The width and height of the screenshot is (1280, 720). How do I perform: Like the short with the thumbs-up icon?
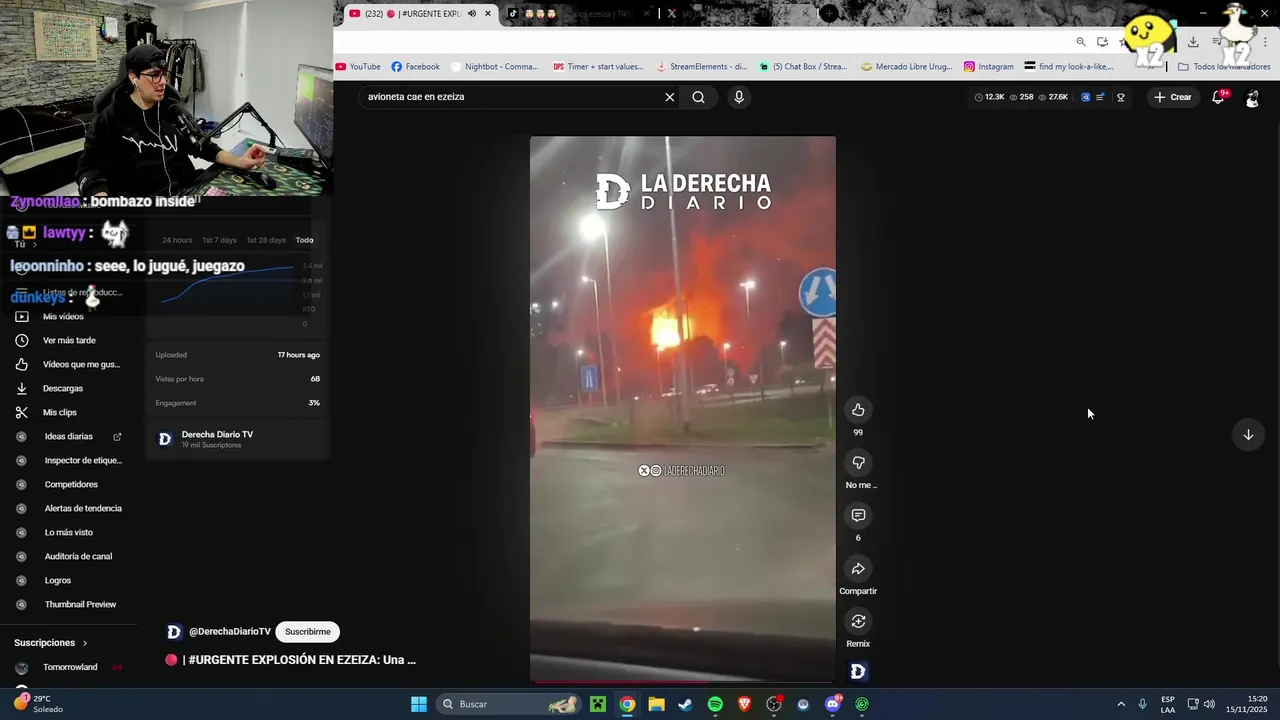(858, 410)
